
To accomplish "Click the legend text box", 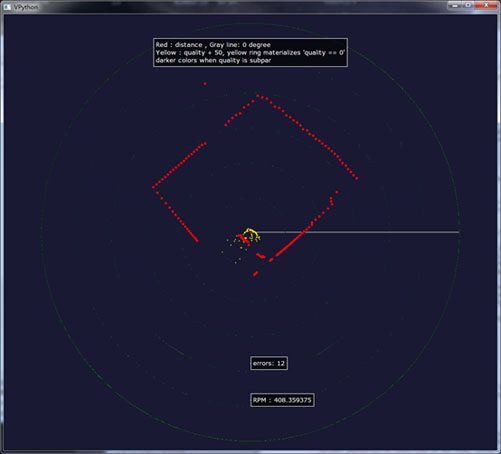I will coord(250,53).
